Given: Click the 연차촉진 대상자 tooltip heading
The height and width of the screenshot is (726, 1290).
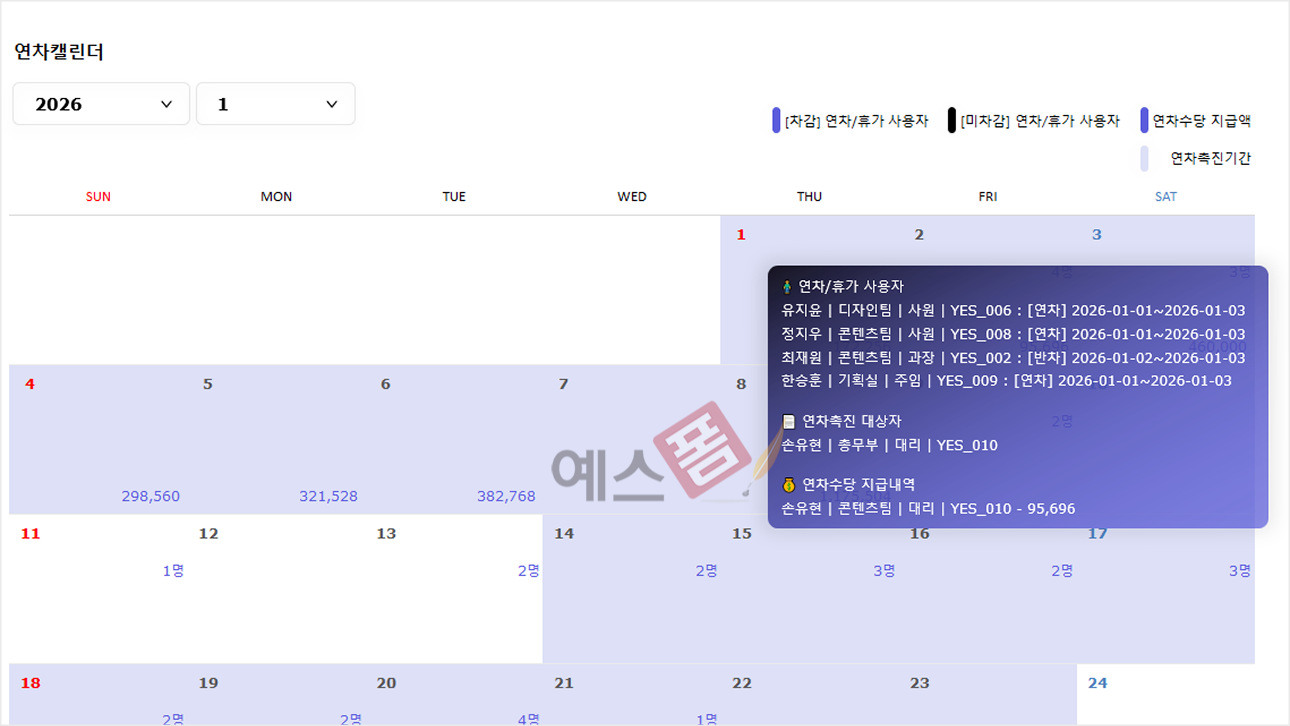Looking at the screenshot, I should tap(852, 422).
